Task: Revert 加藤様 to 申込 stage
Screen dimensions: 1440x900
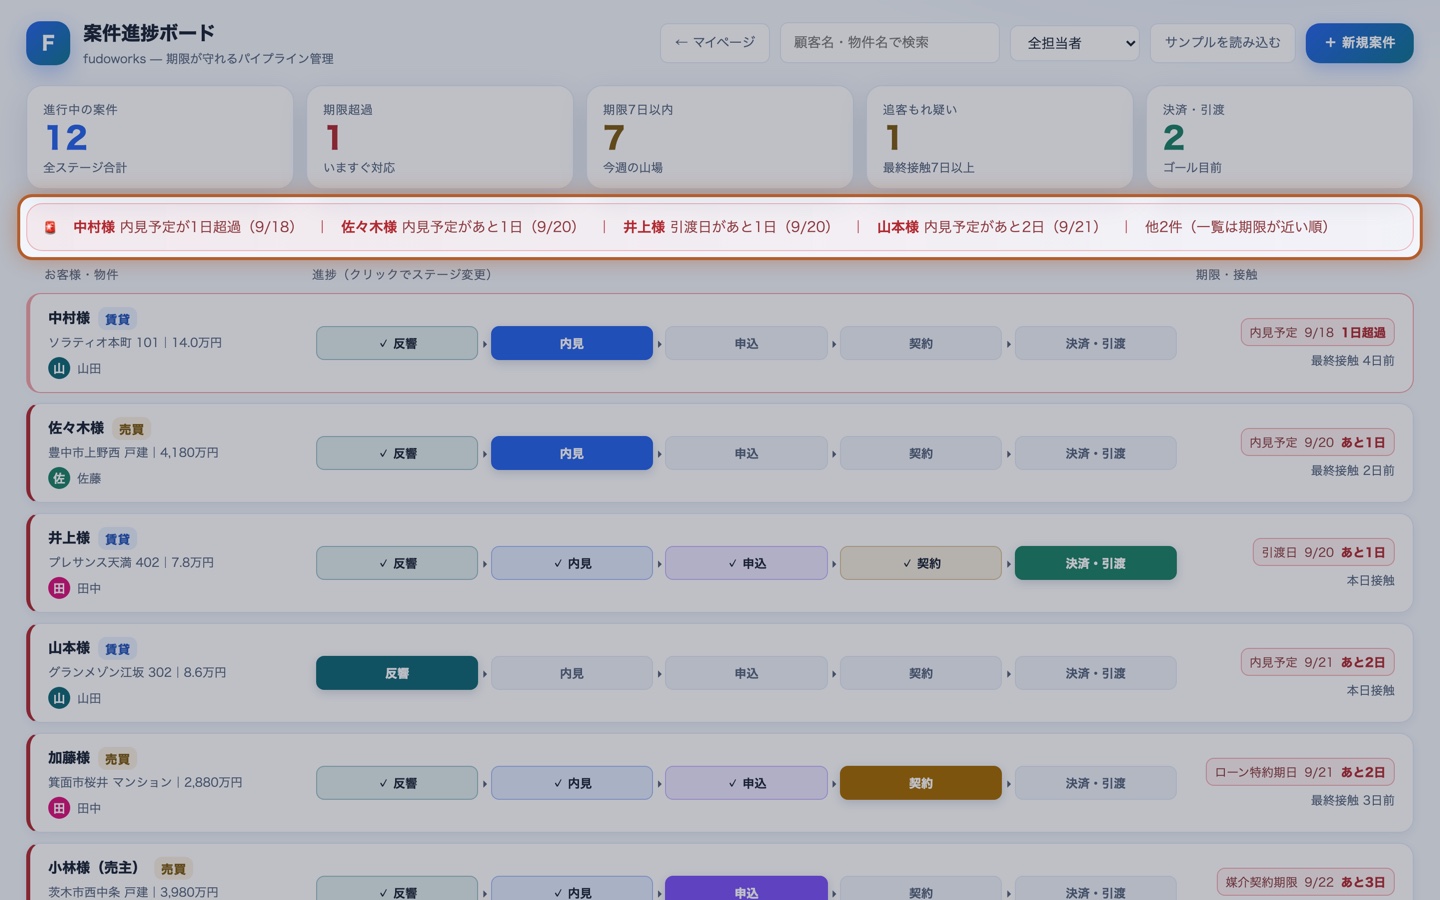Action: tap(746, 783)
